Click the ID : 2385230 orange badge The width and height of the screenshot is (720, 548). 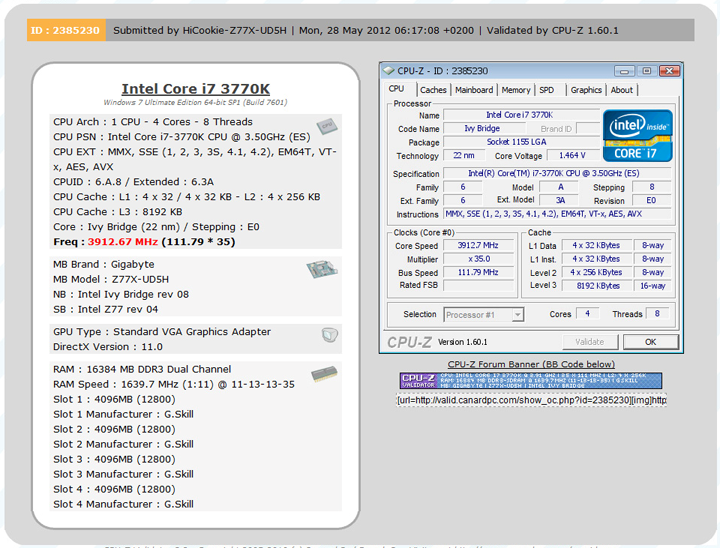pos(66,30)
